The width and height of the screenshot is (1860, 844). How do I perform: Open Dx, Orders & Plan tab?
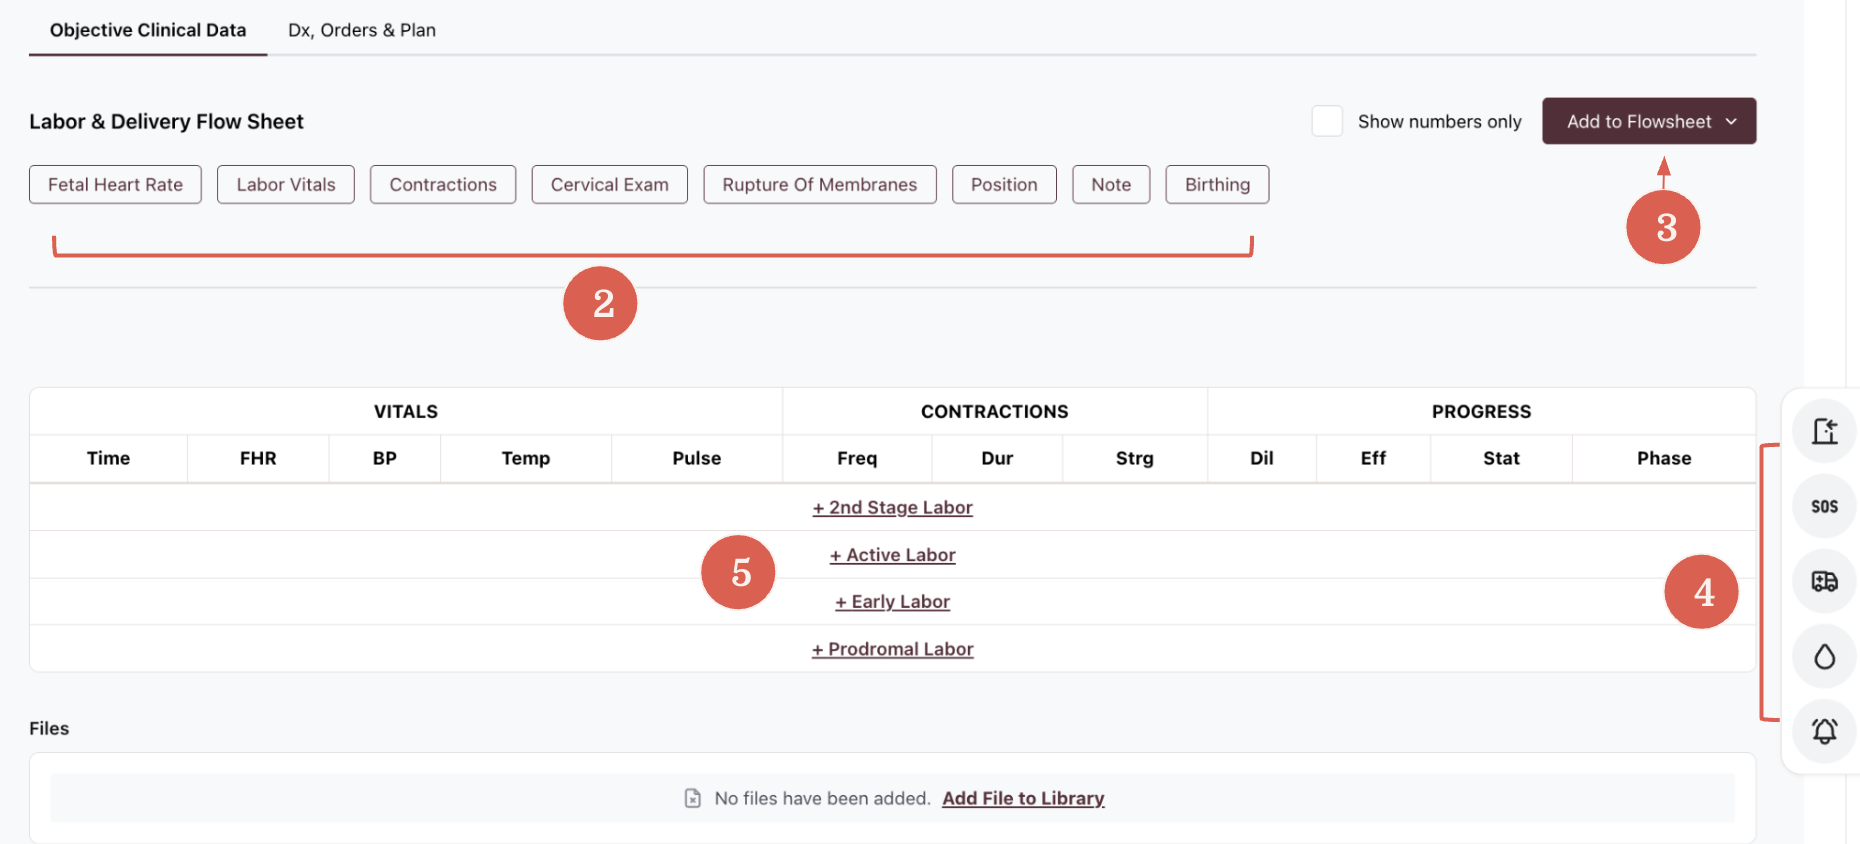coord(362,30)
